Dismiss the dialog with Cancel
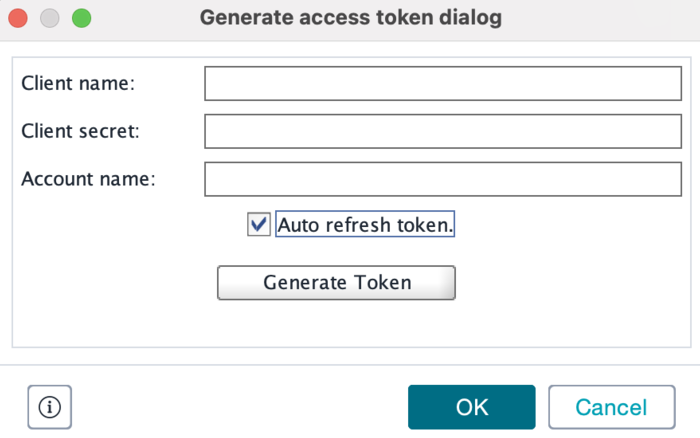 [x=611, y=407]
